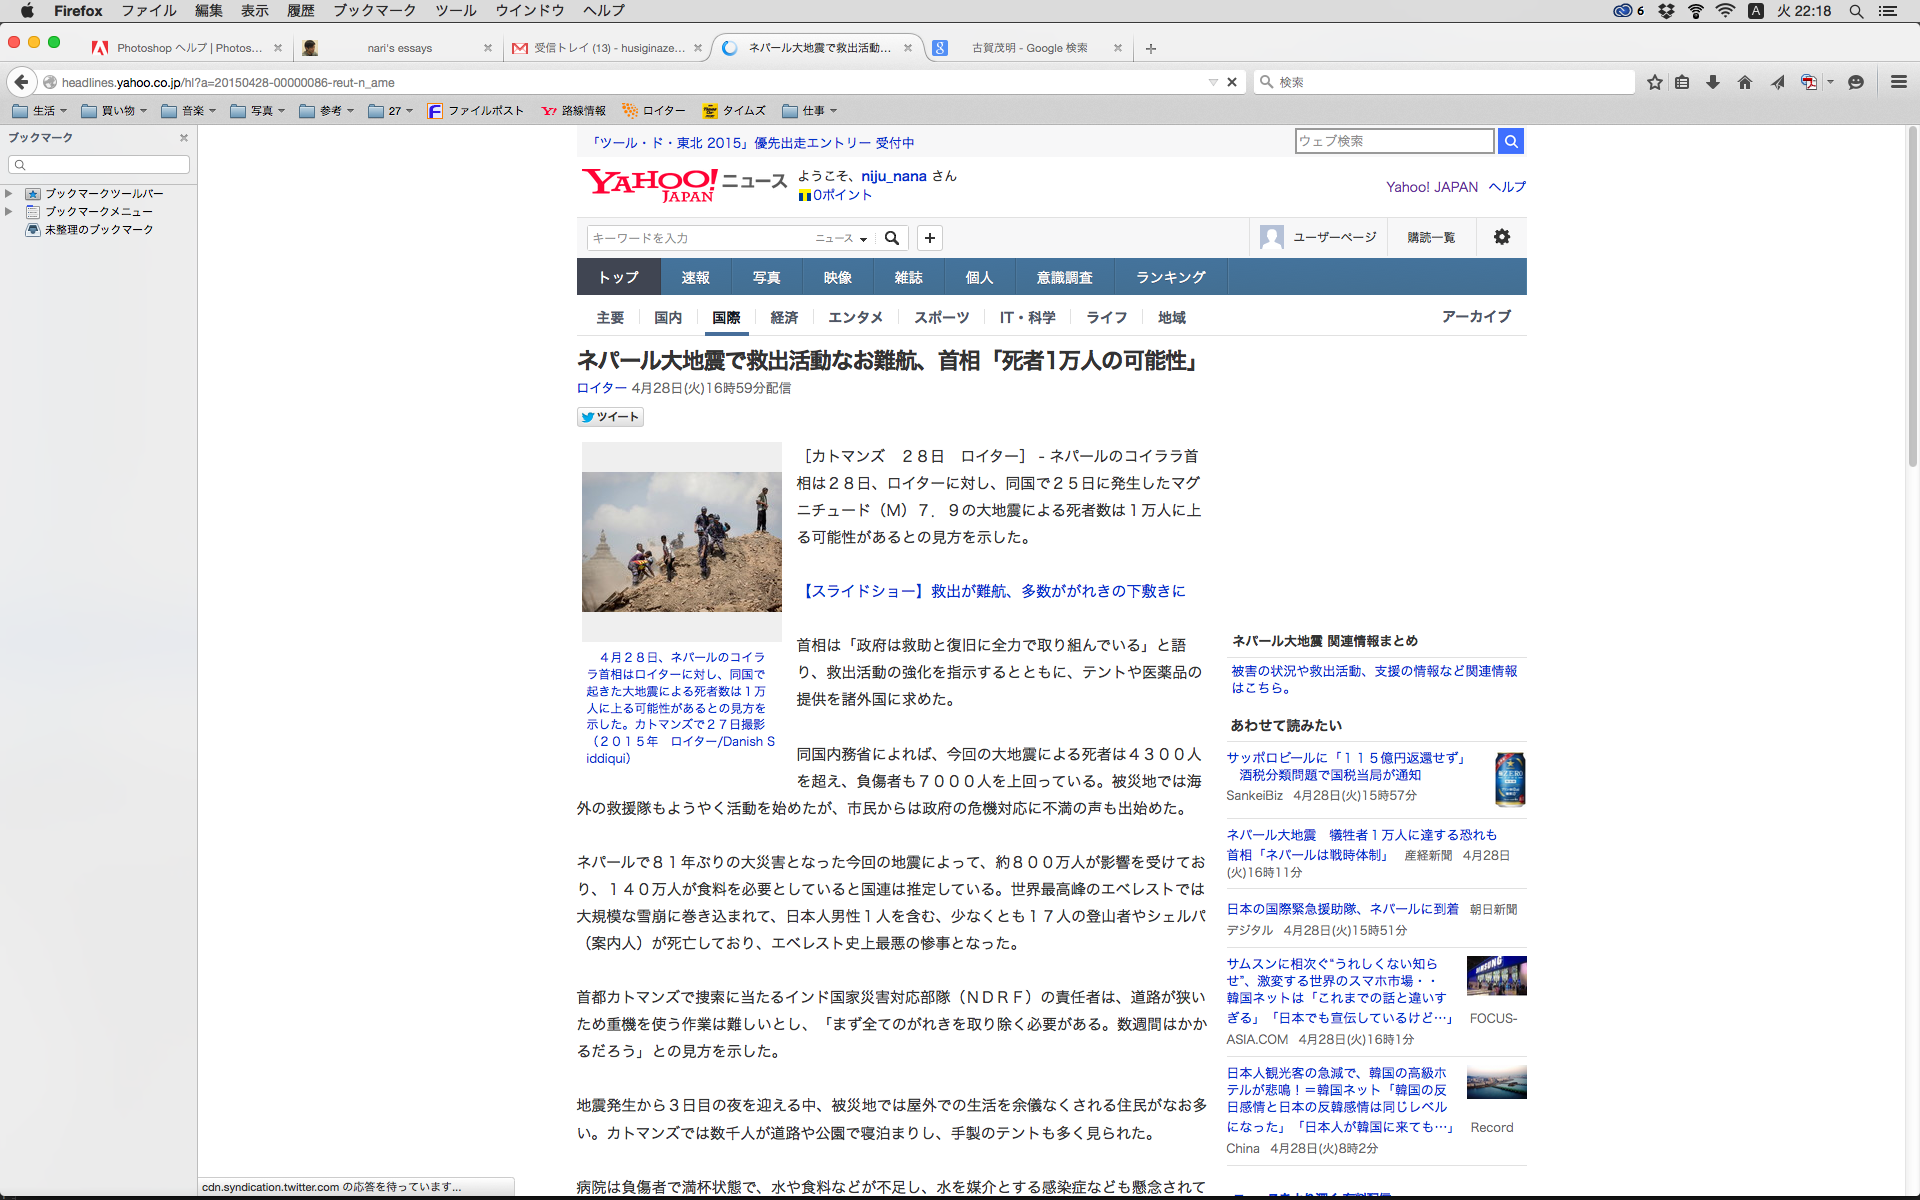Switch to the nari's essays tab
The width and height of the screenshot is (1920, 1200).
[x=399, y=48]
